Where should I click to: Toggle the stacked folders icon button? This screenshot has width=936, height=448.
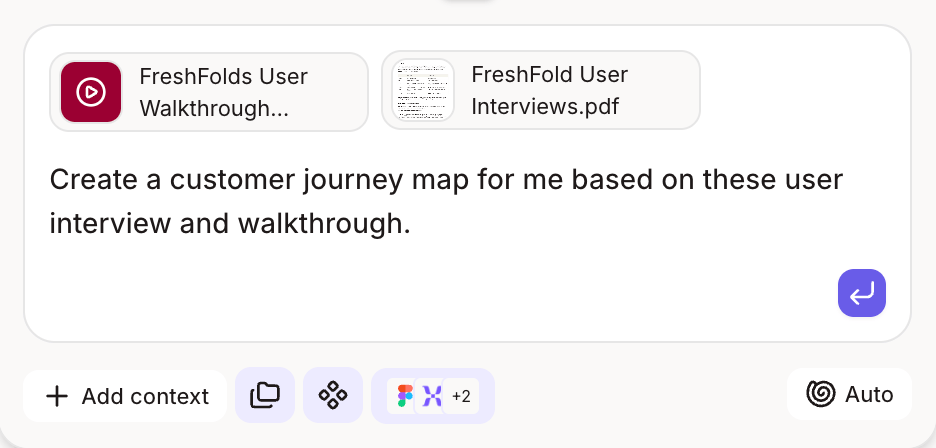pos(265,395)
